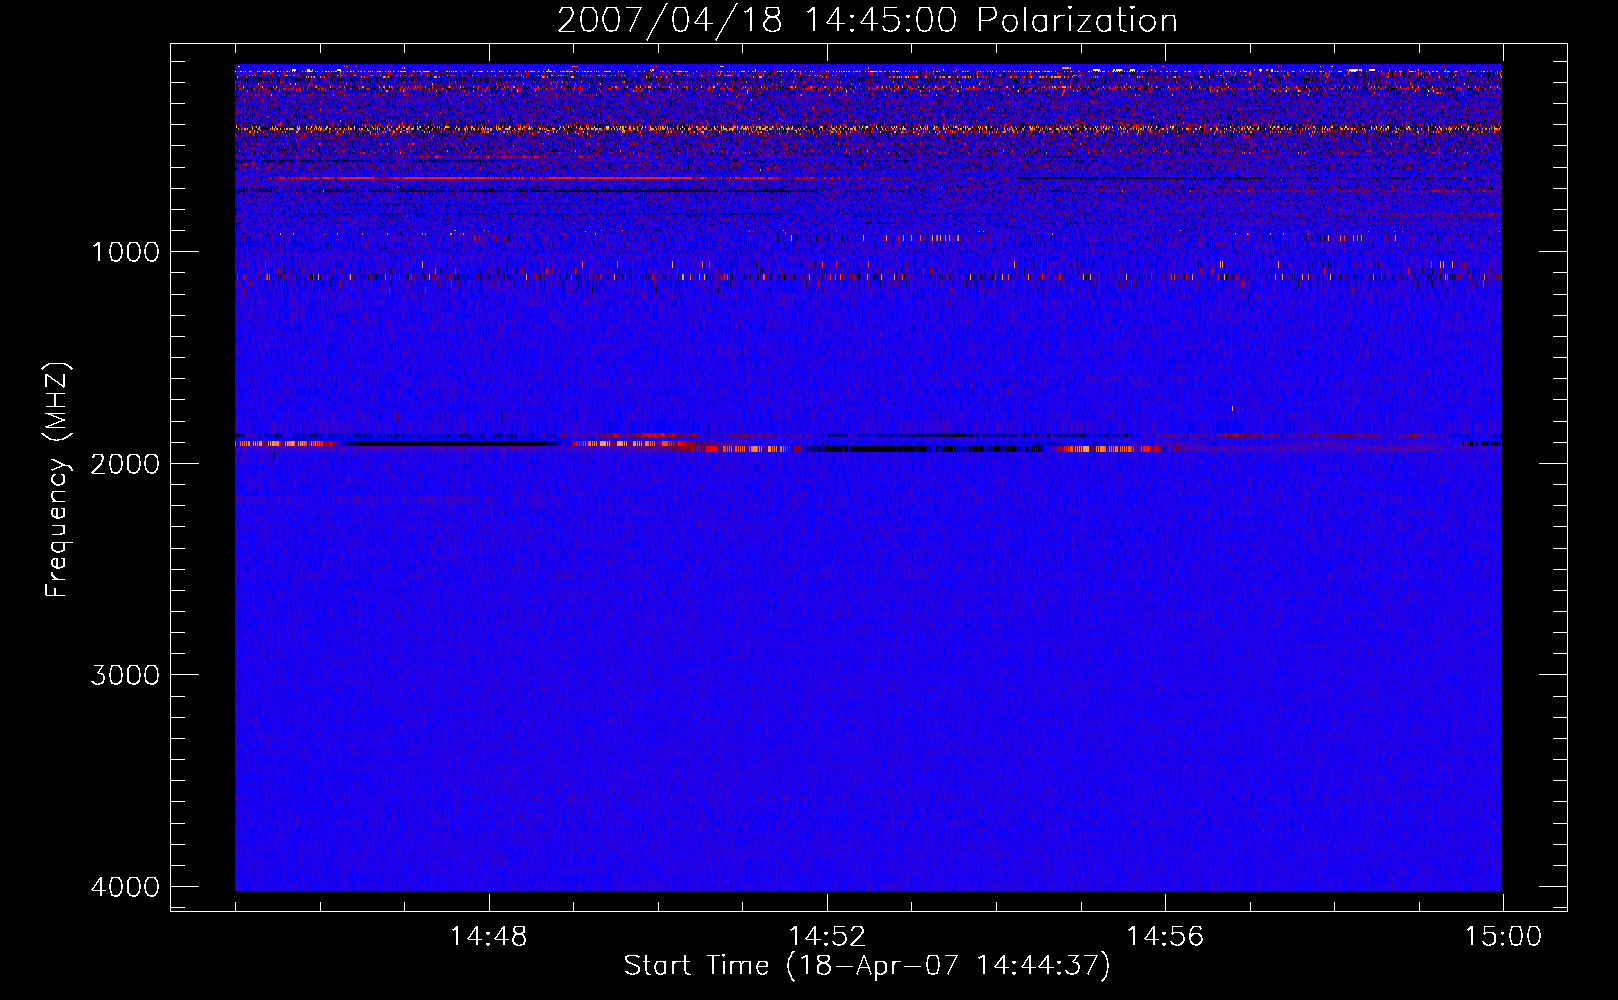Click the 3000 frequency tick label

(x=125, y=674)
